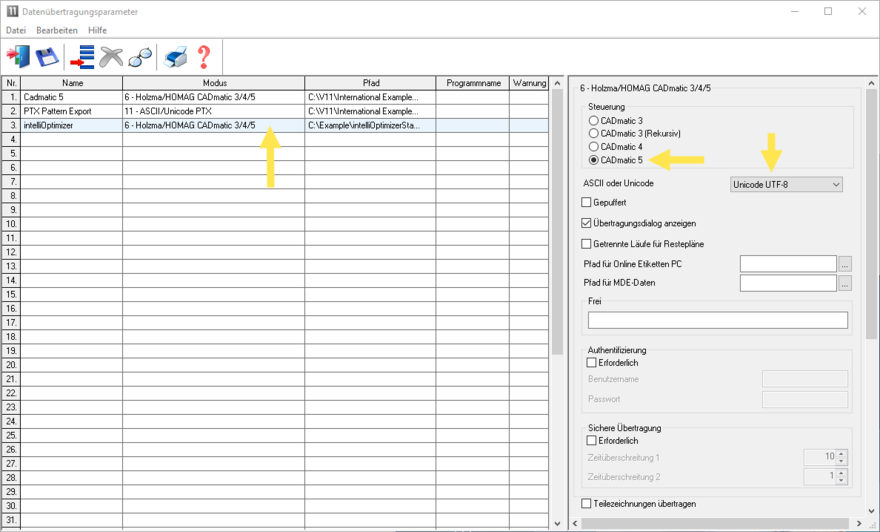Enable the Gepuffert checkbox

pyautogui.click(x=586, y=202)
